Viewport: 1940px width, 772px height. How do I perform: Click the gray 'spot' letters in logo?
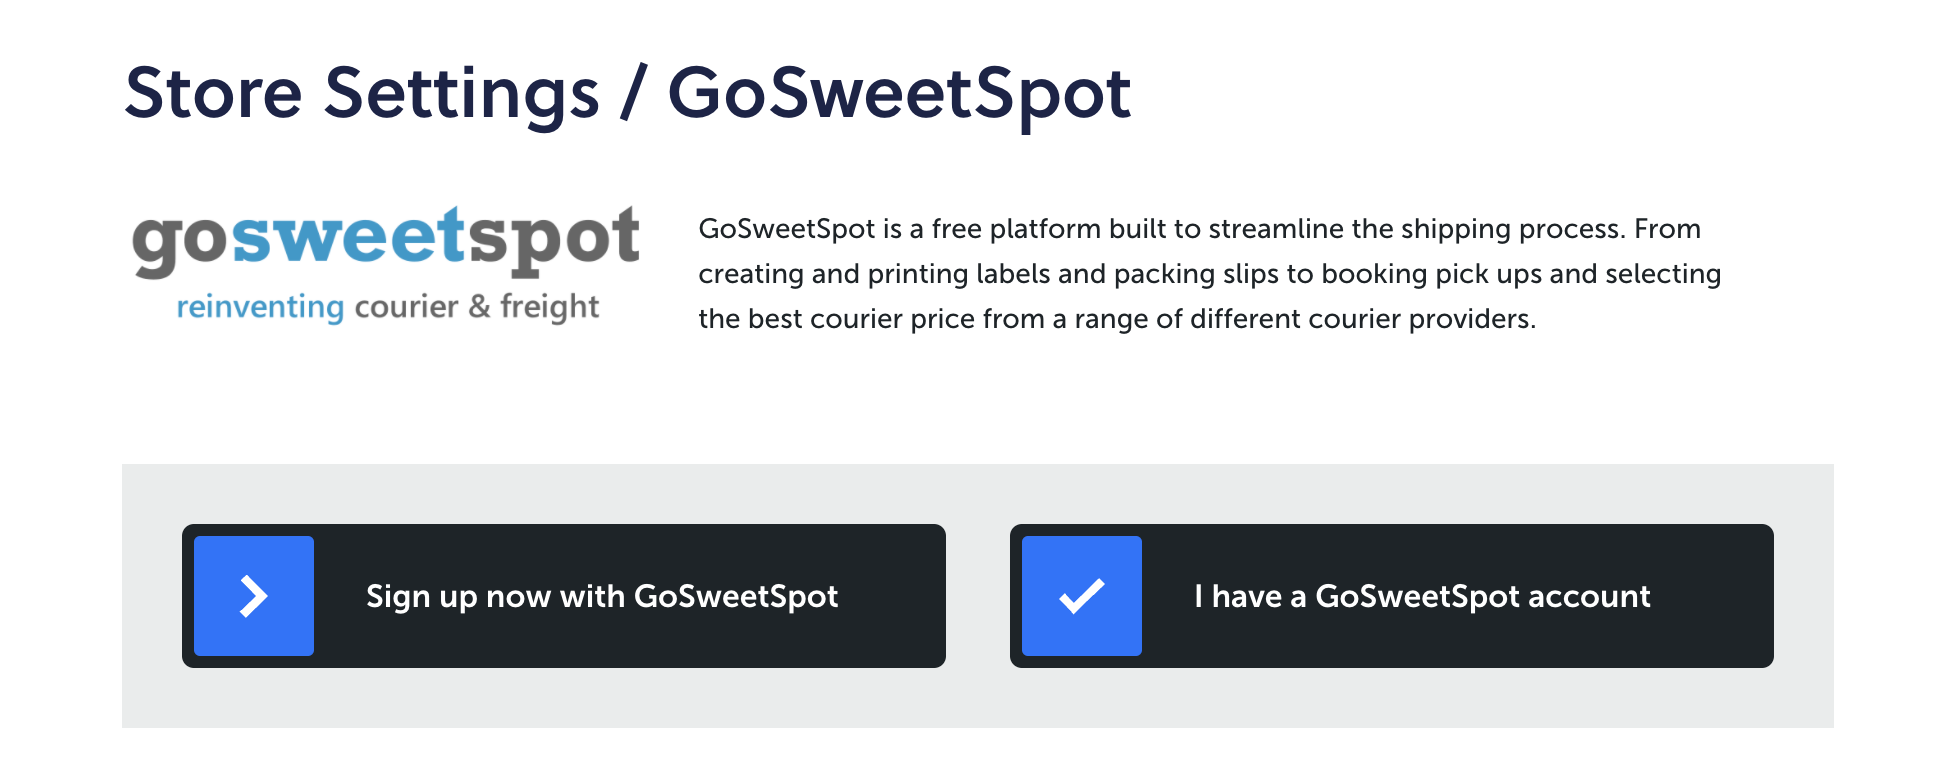coord(554,242)
